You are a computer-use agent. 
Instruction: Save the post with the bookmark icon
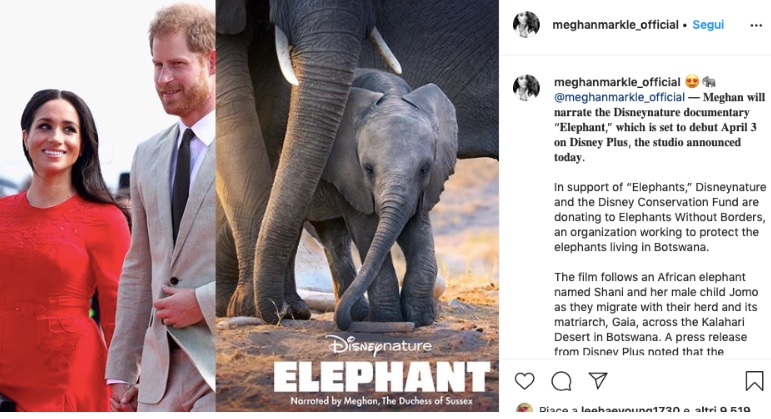754,381
